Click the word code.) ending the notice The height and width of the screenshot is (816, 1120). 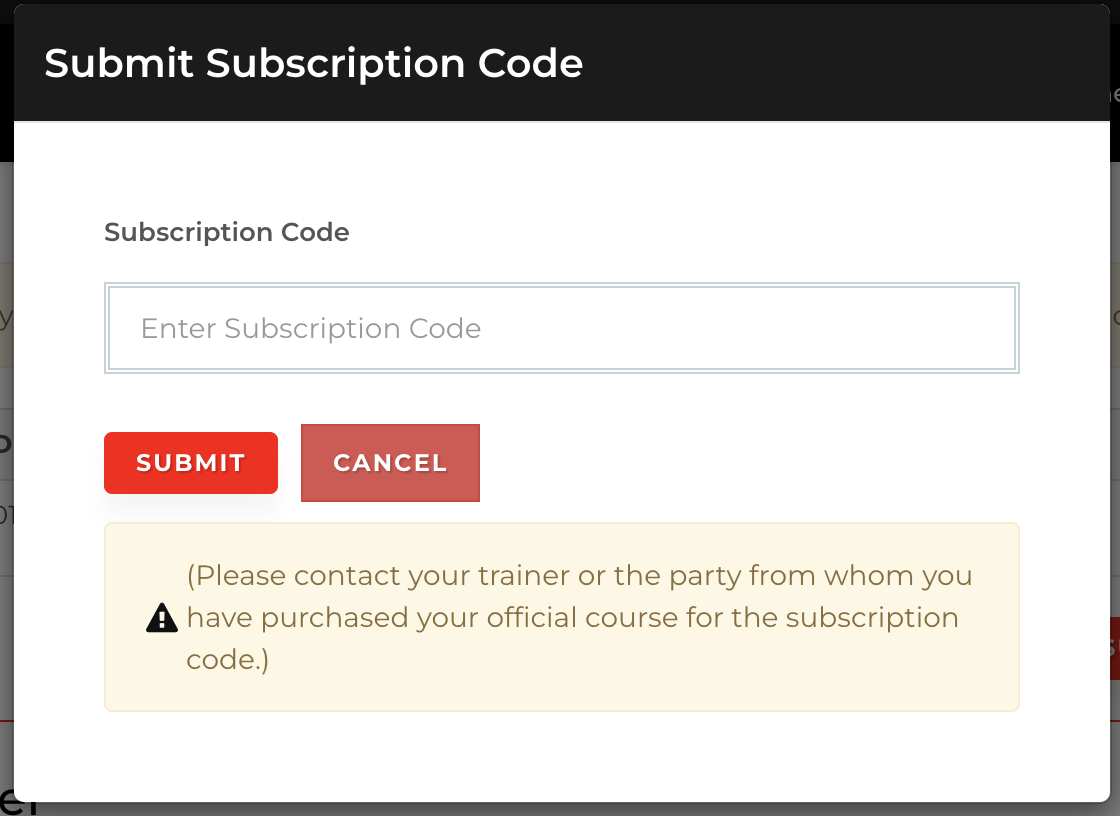[x=228, y=660]
